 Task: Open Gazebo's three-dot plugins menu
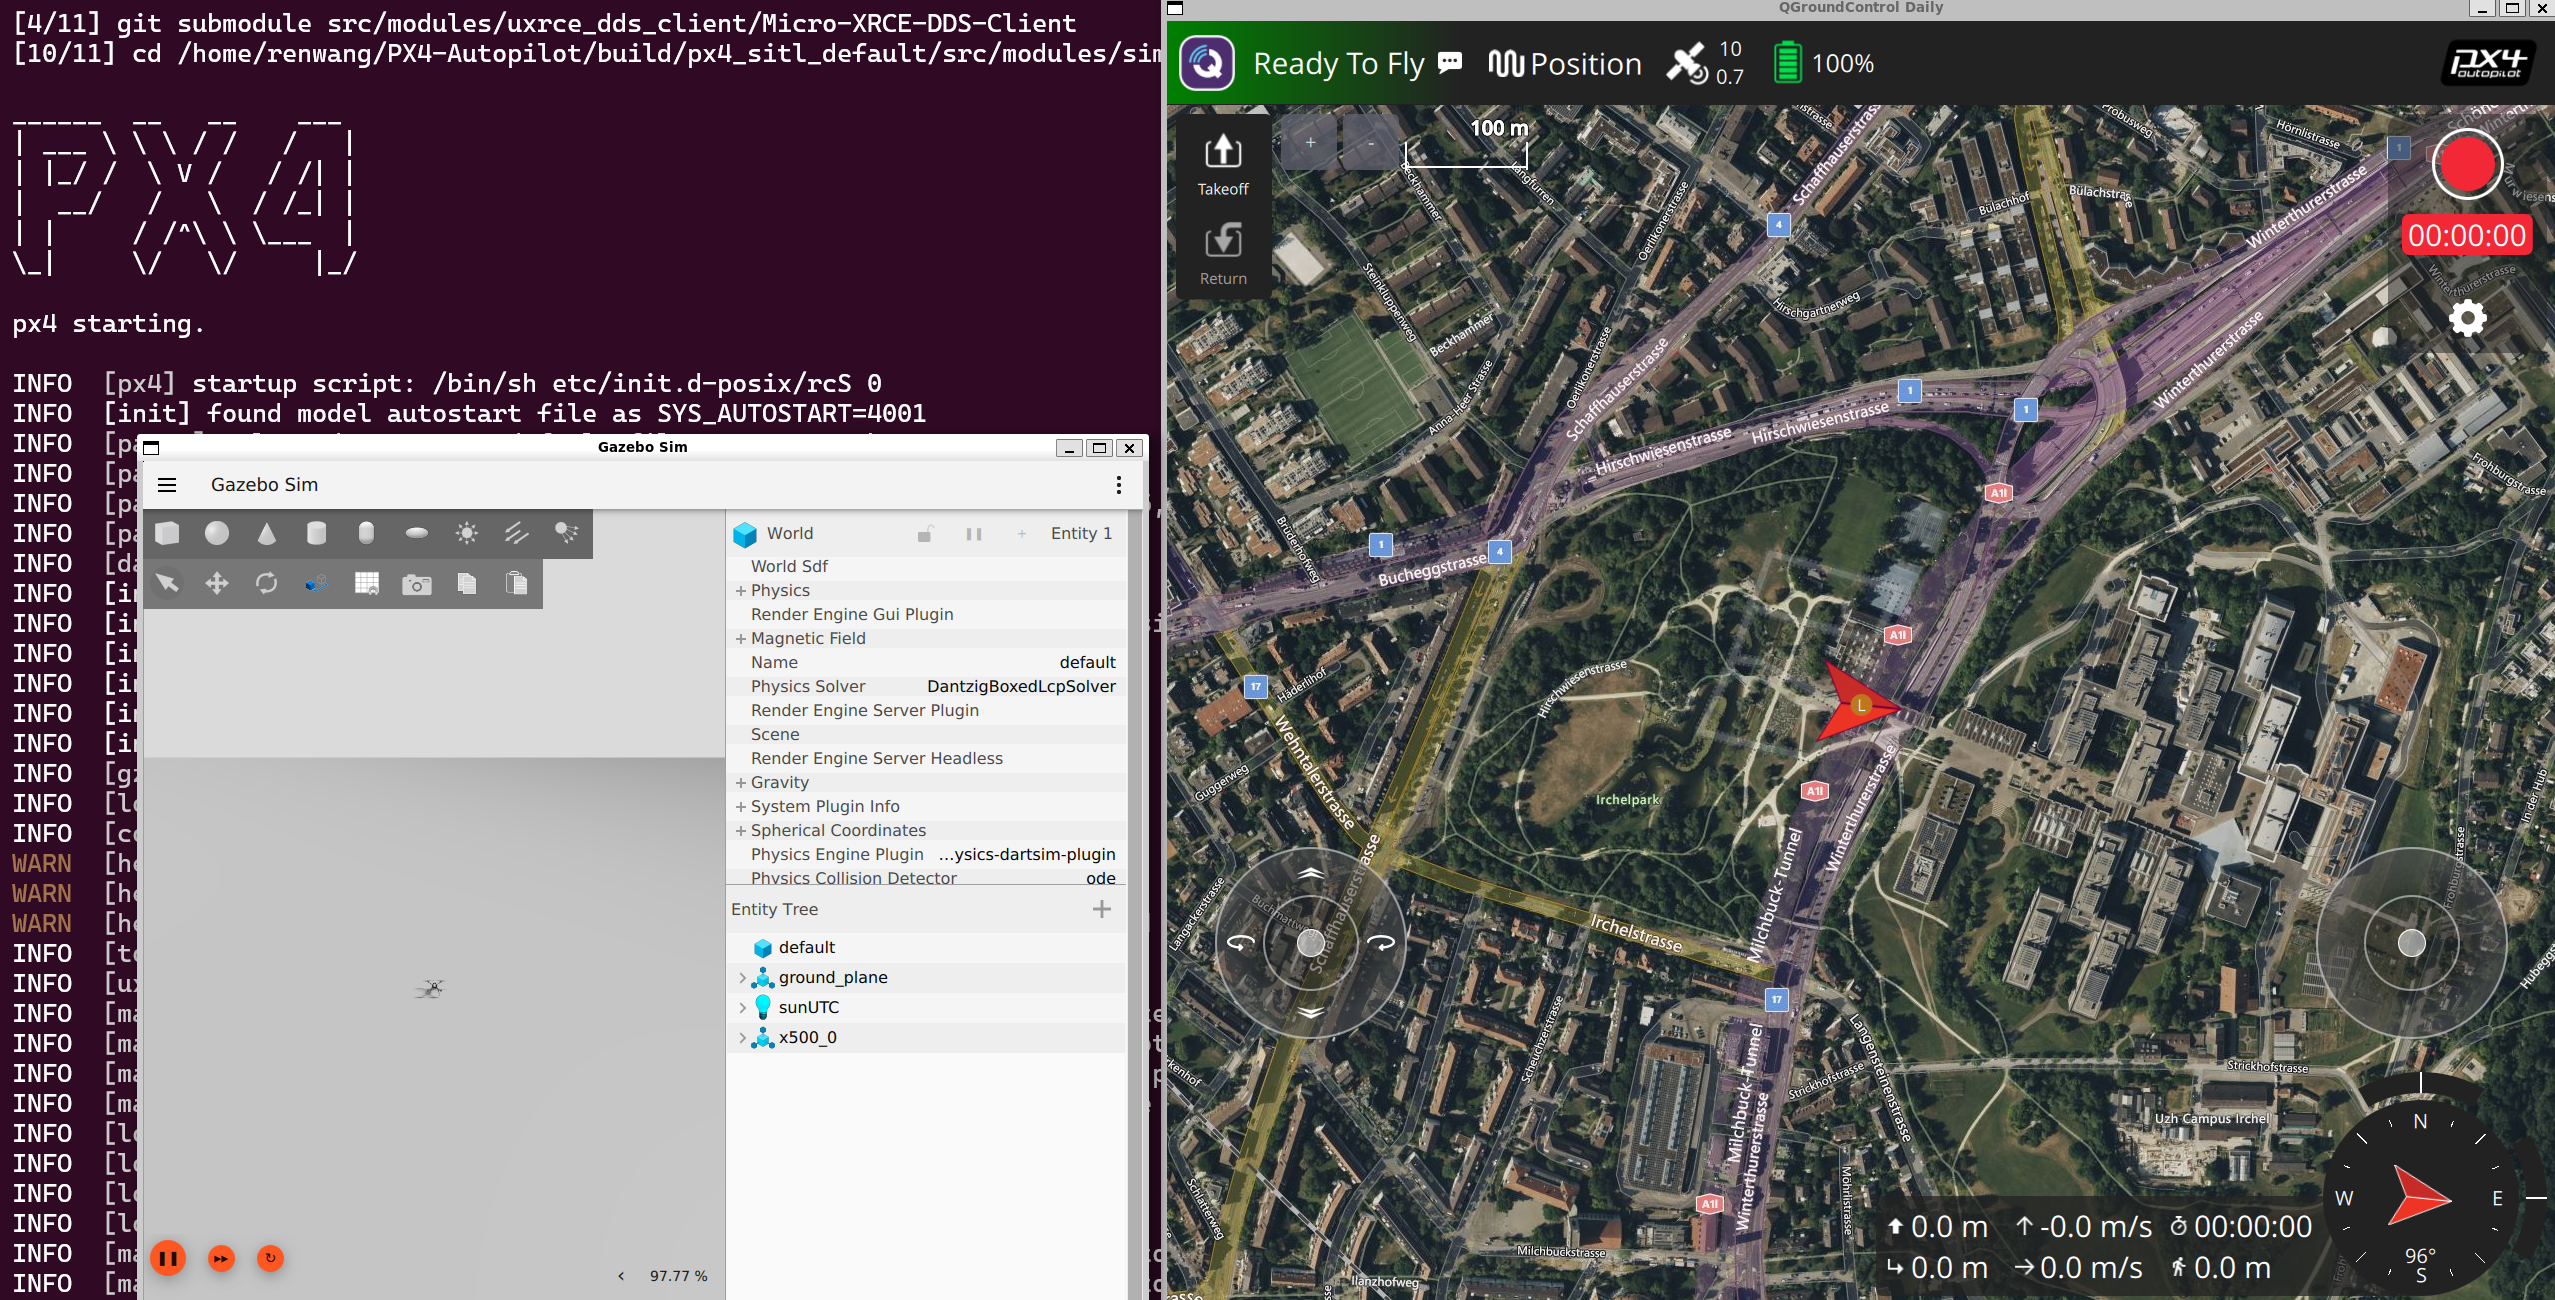tap(1118, 485)
